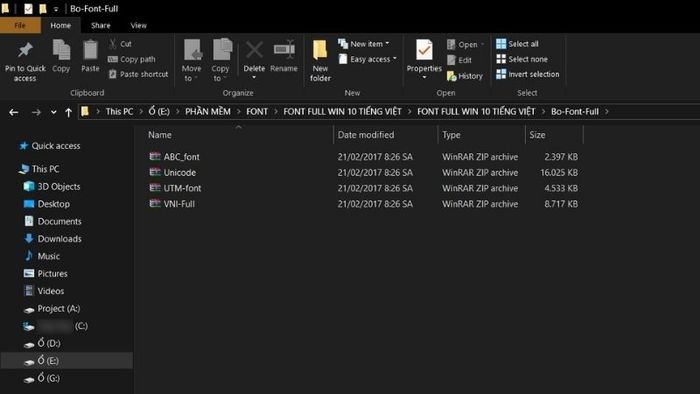700x394 pixels.
Task: Click the Edit button in ribbon
Action: tap(459, 60)
